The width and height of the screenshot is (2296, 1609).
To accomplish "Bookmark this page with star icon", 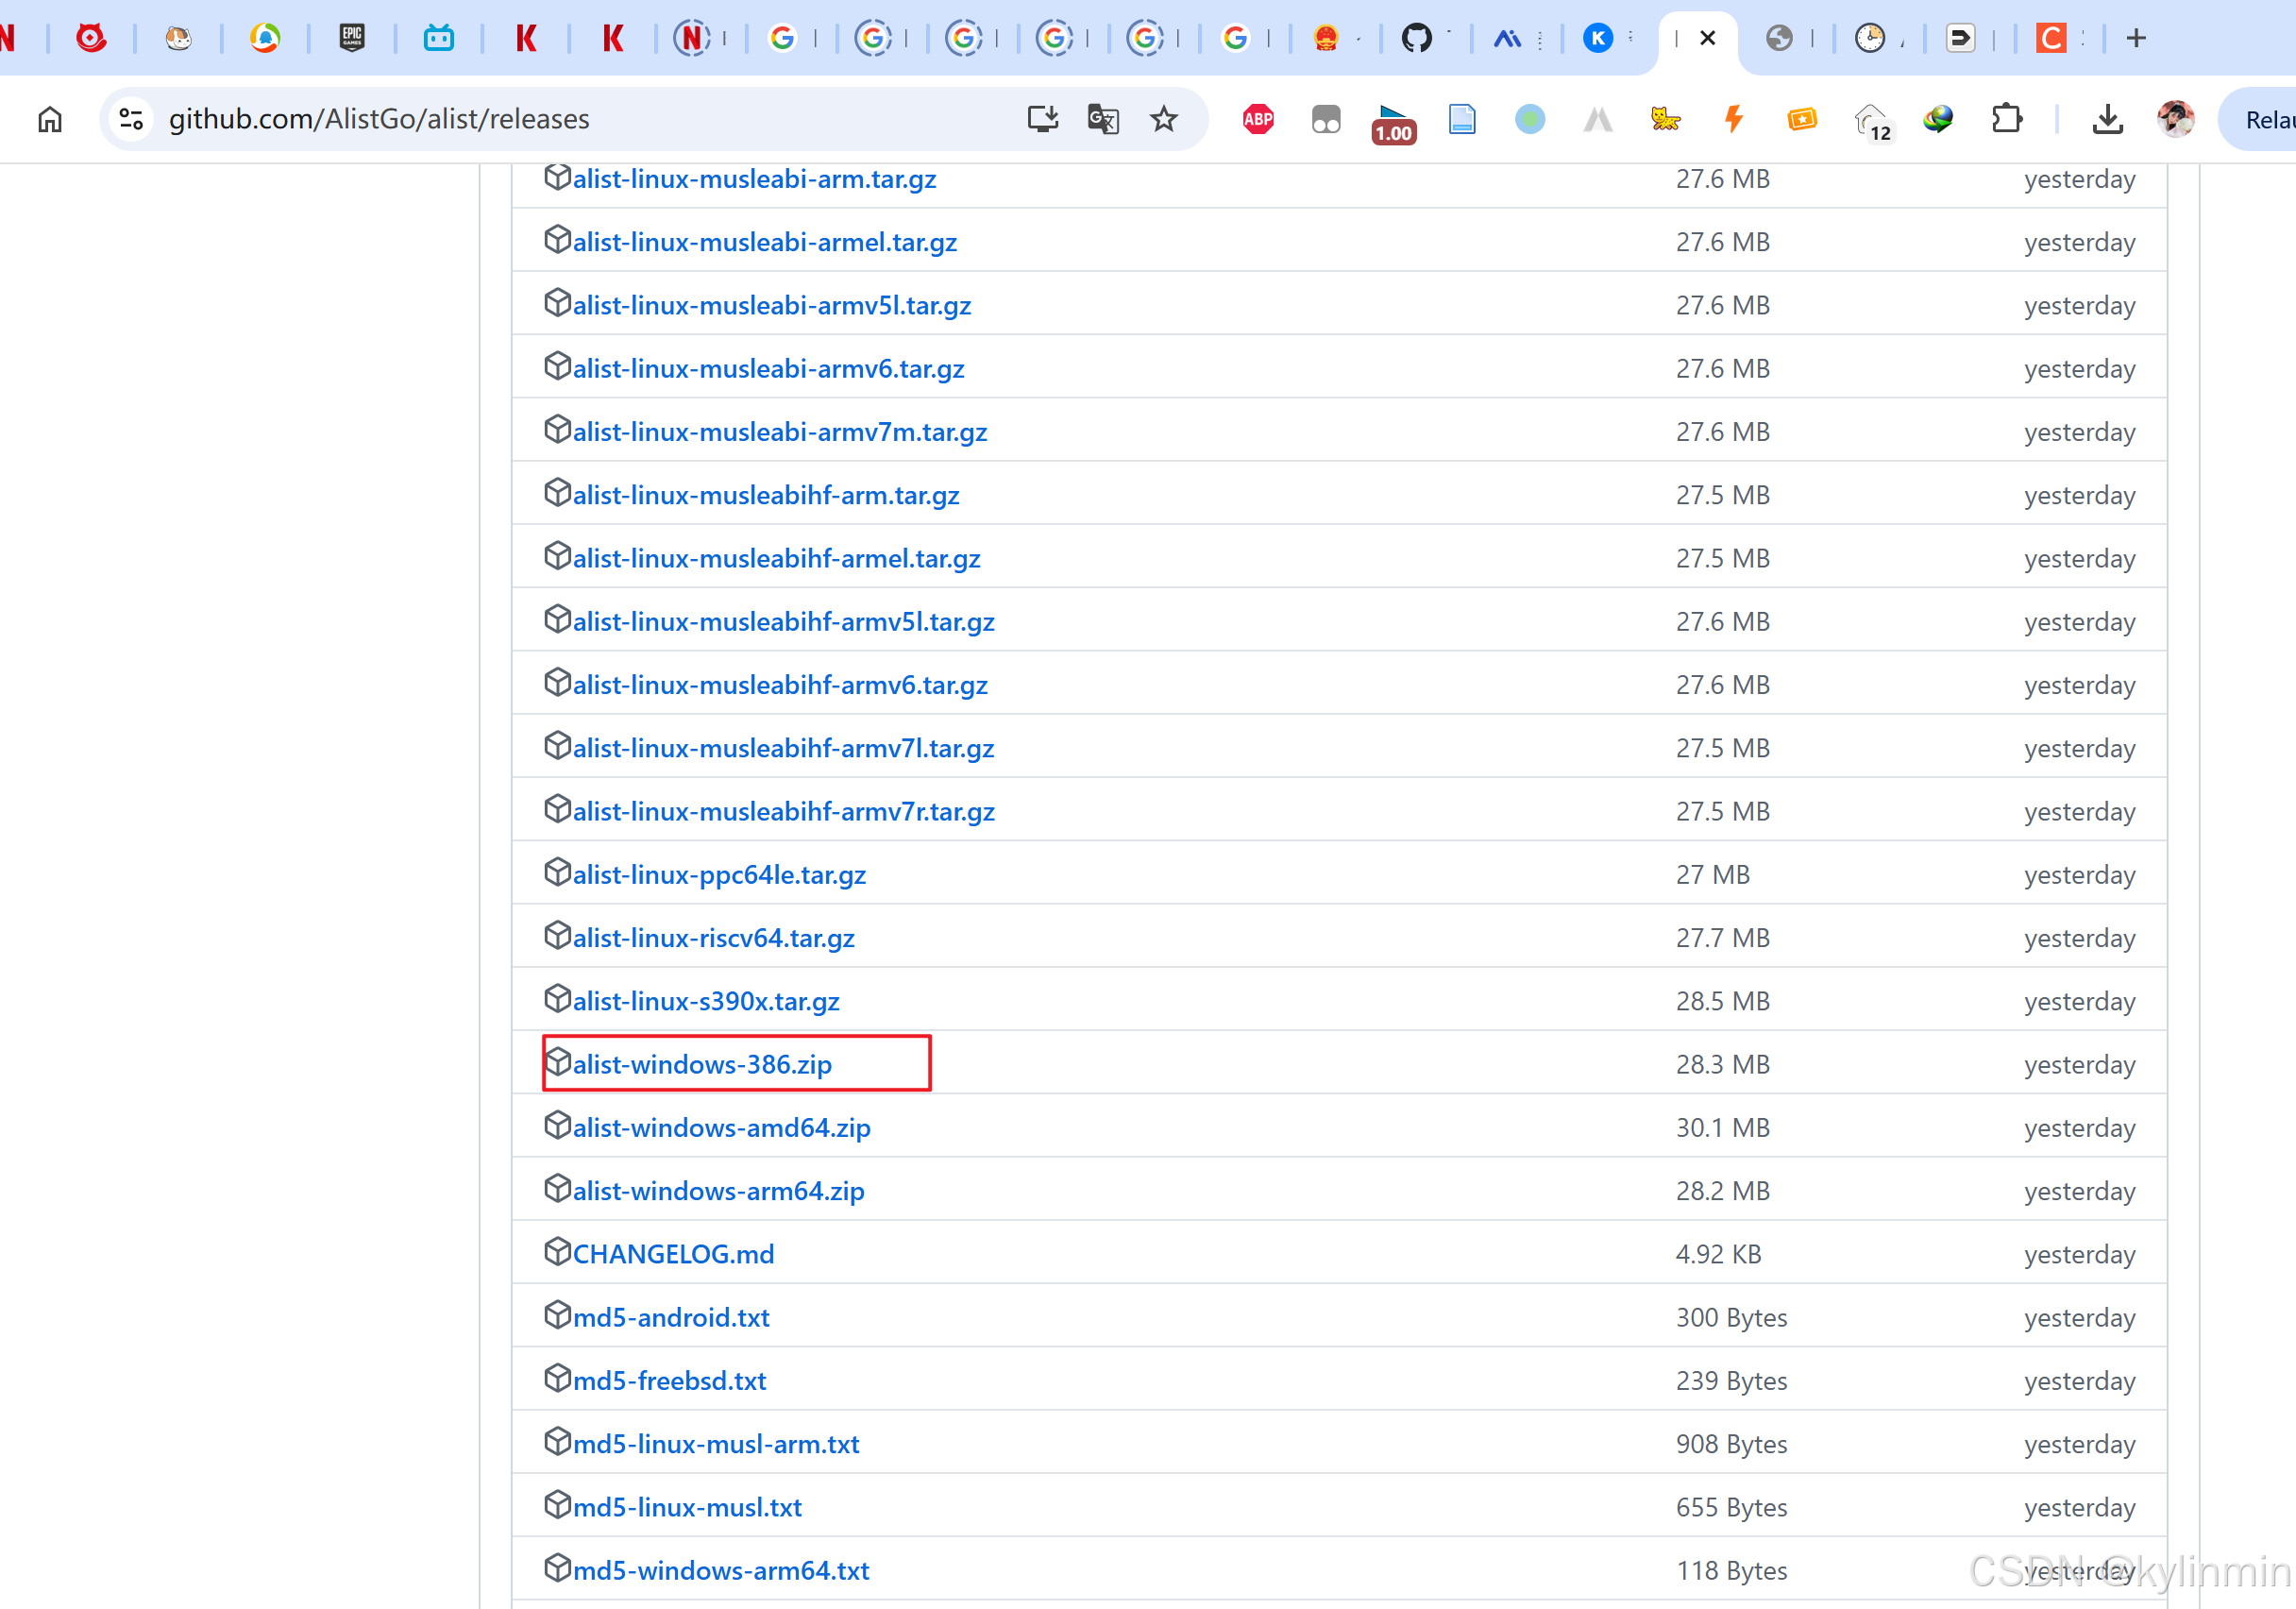I will [x=1163, y=119].
